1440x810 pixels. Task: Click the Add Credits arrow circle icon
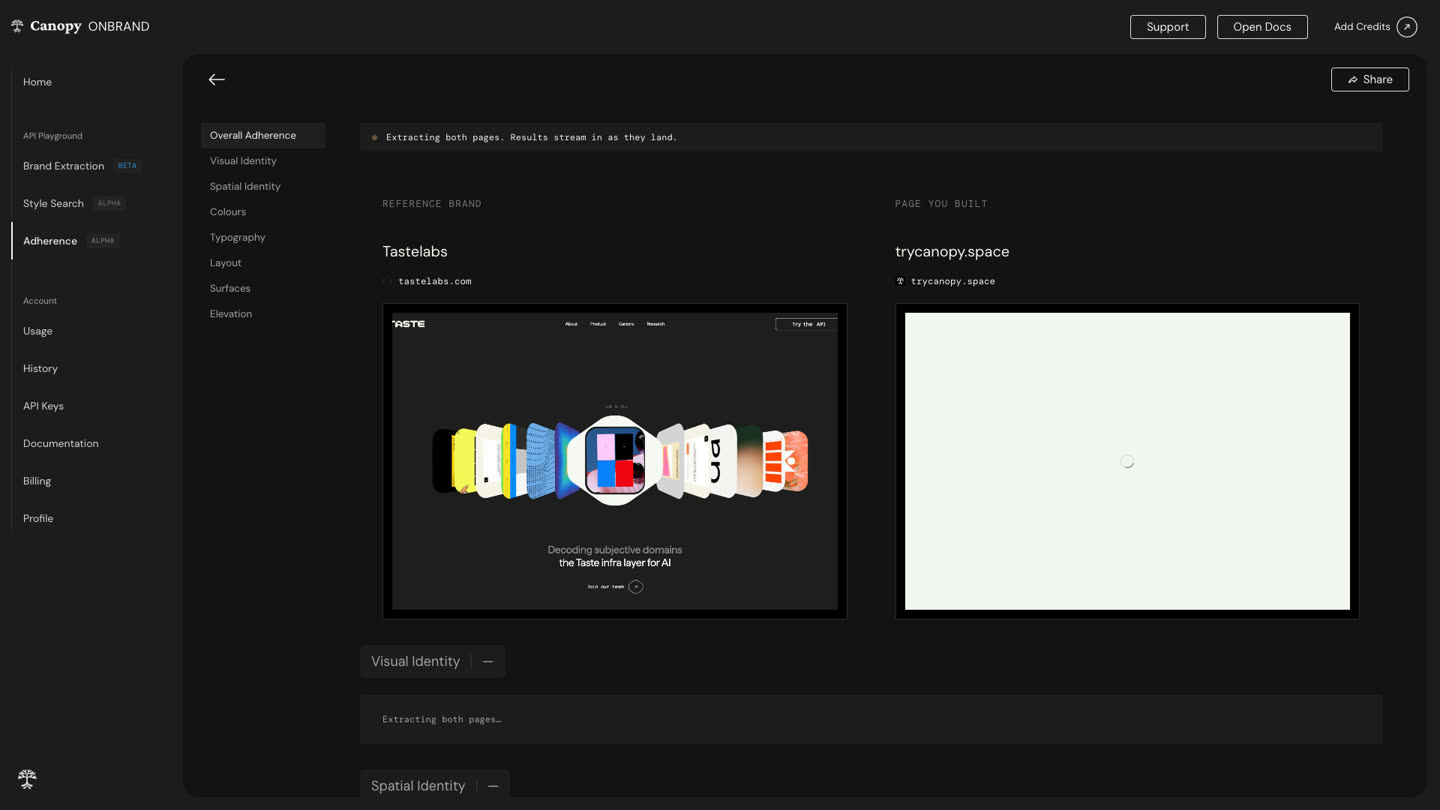click(1407, 27)
